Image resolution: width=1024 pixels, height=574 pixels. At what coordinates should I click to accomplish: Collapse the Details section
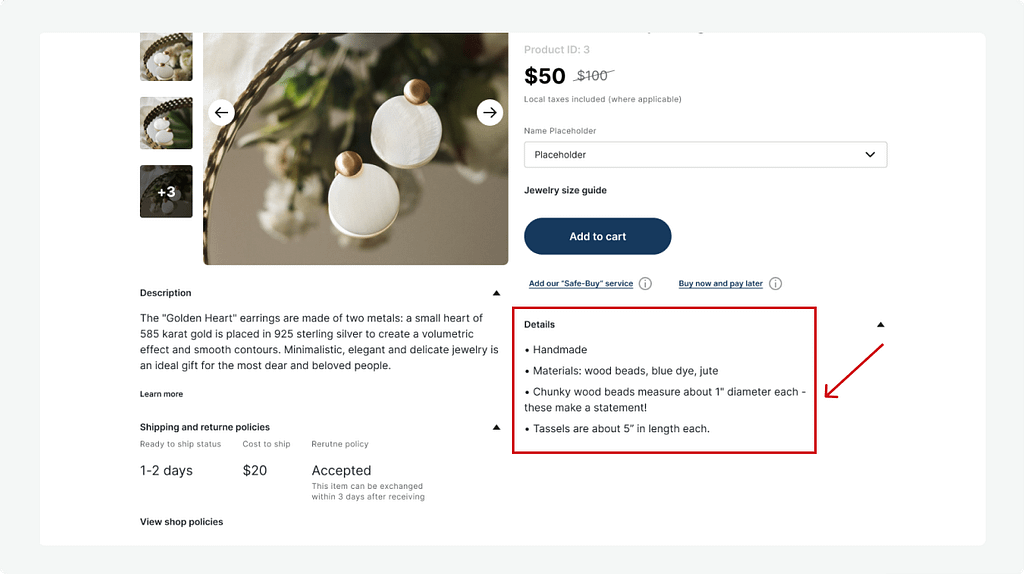click(x=880, y=324)
